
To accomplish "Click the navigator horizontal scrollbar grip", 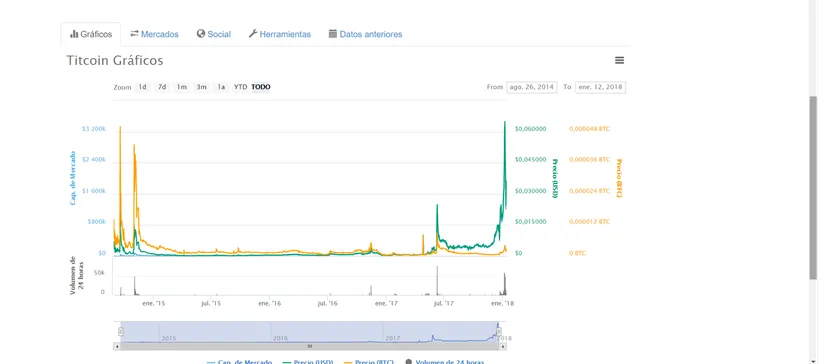I will coord(310,346).
